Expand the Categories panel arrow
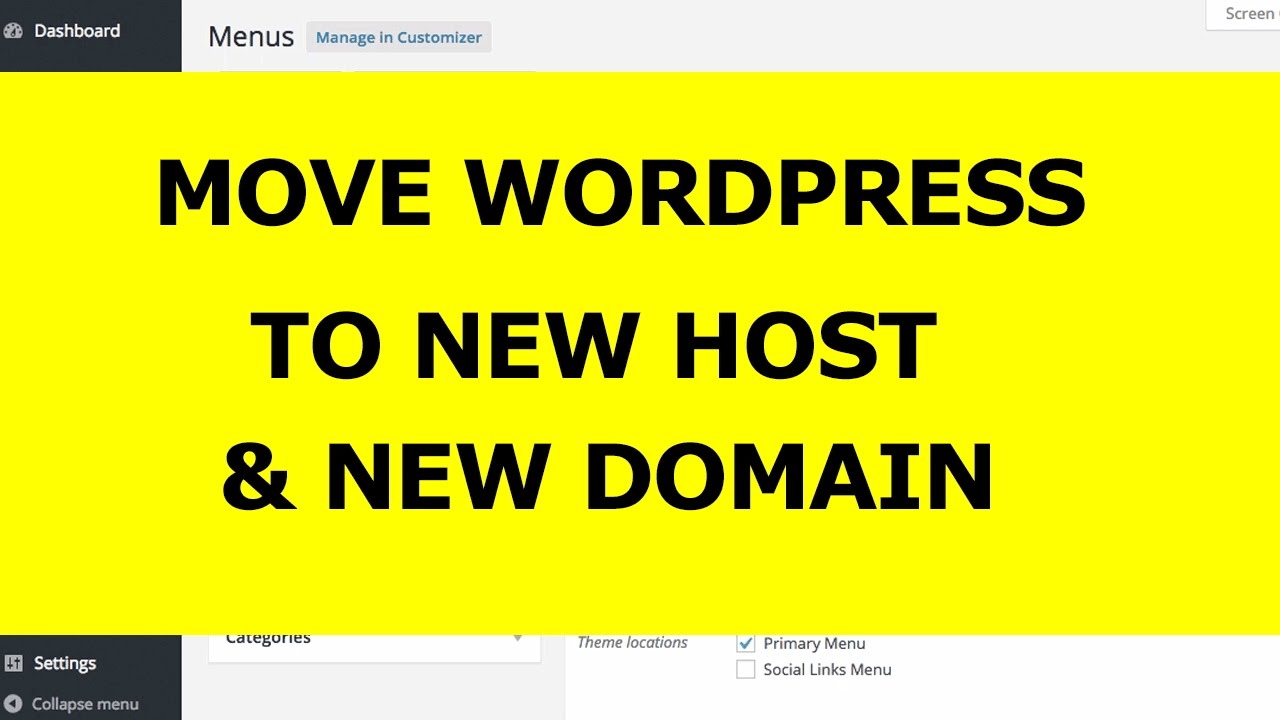This screenshot has width=1280, height=720. (518, 638)
